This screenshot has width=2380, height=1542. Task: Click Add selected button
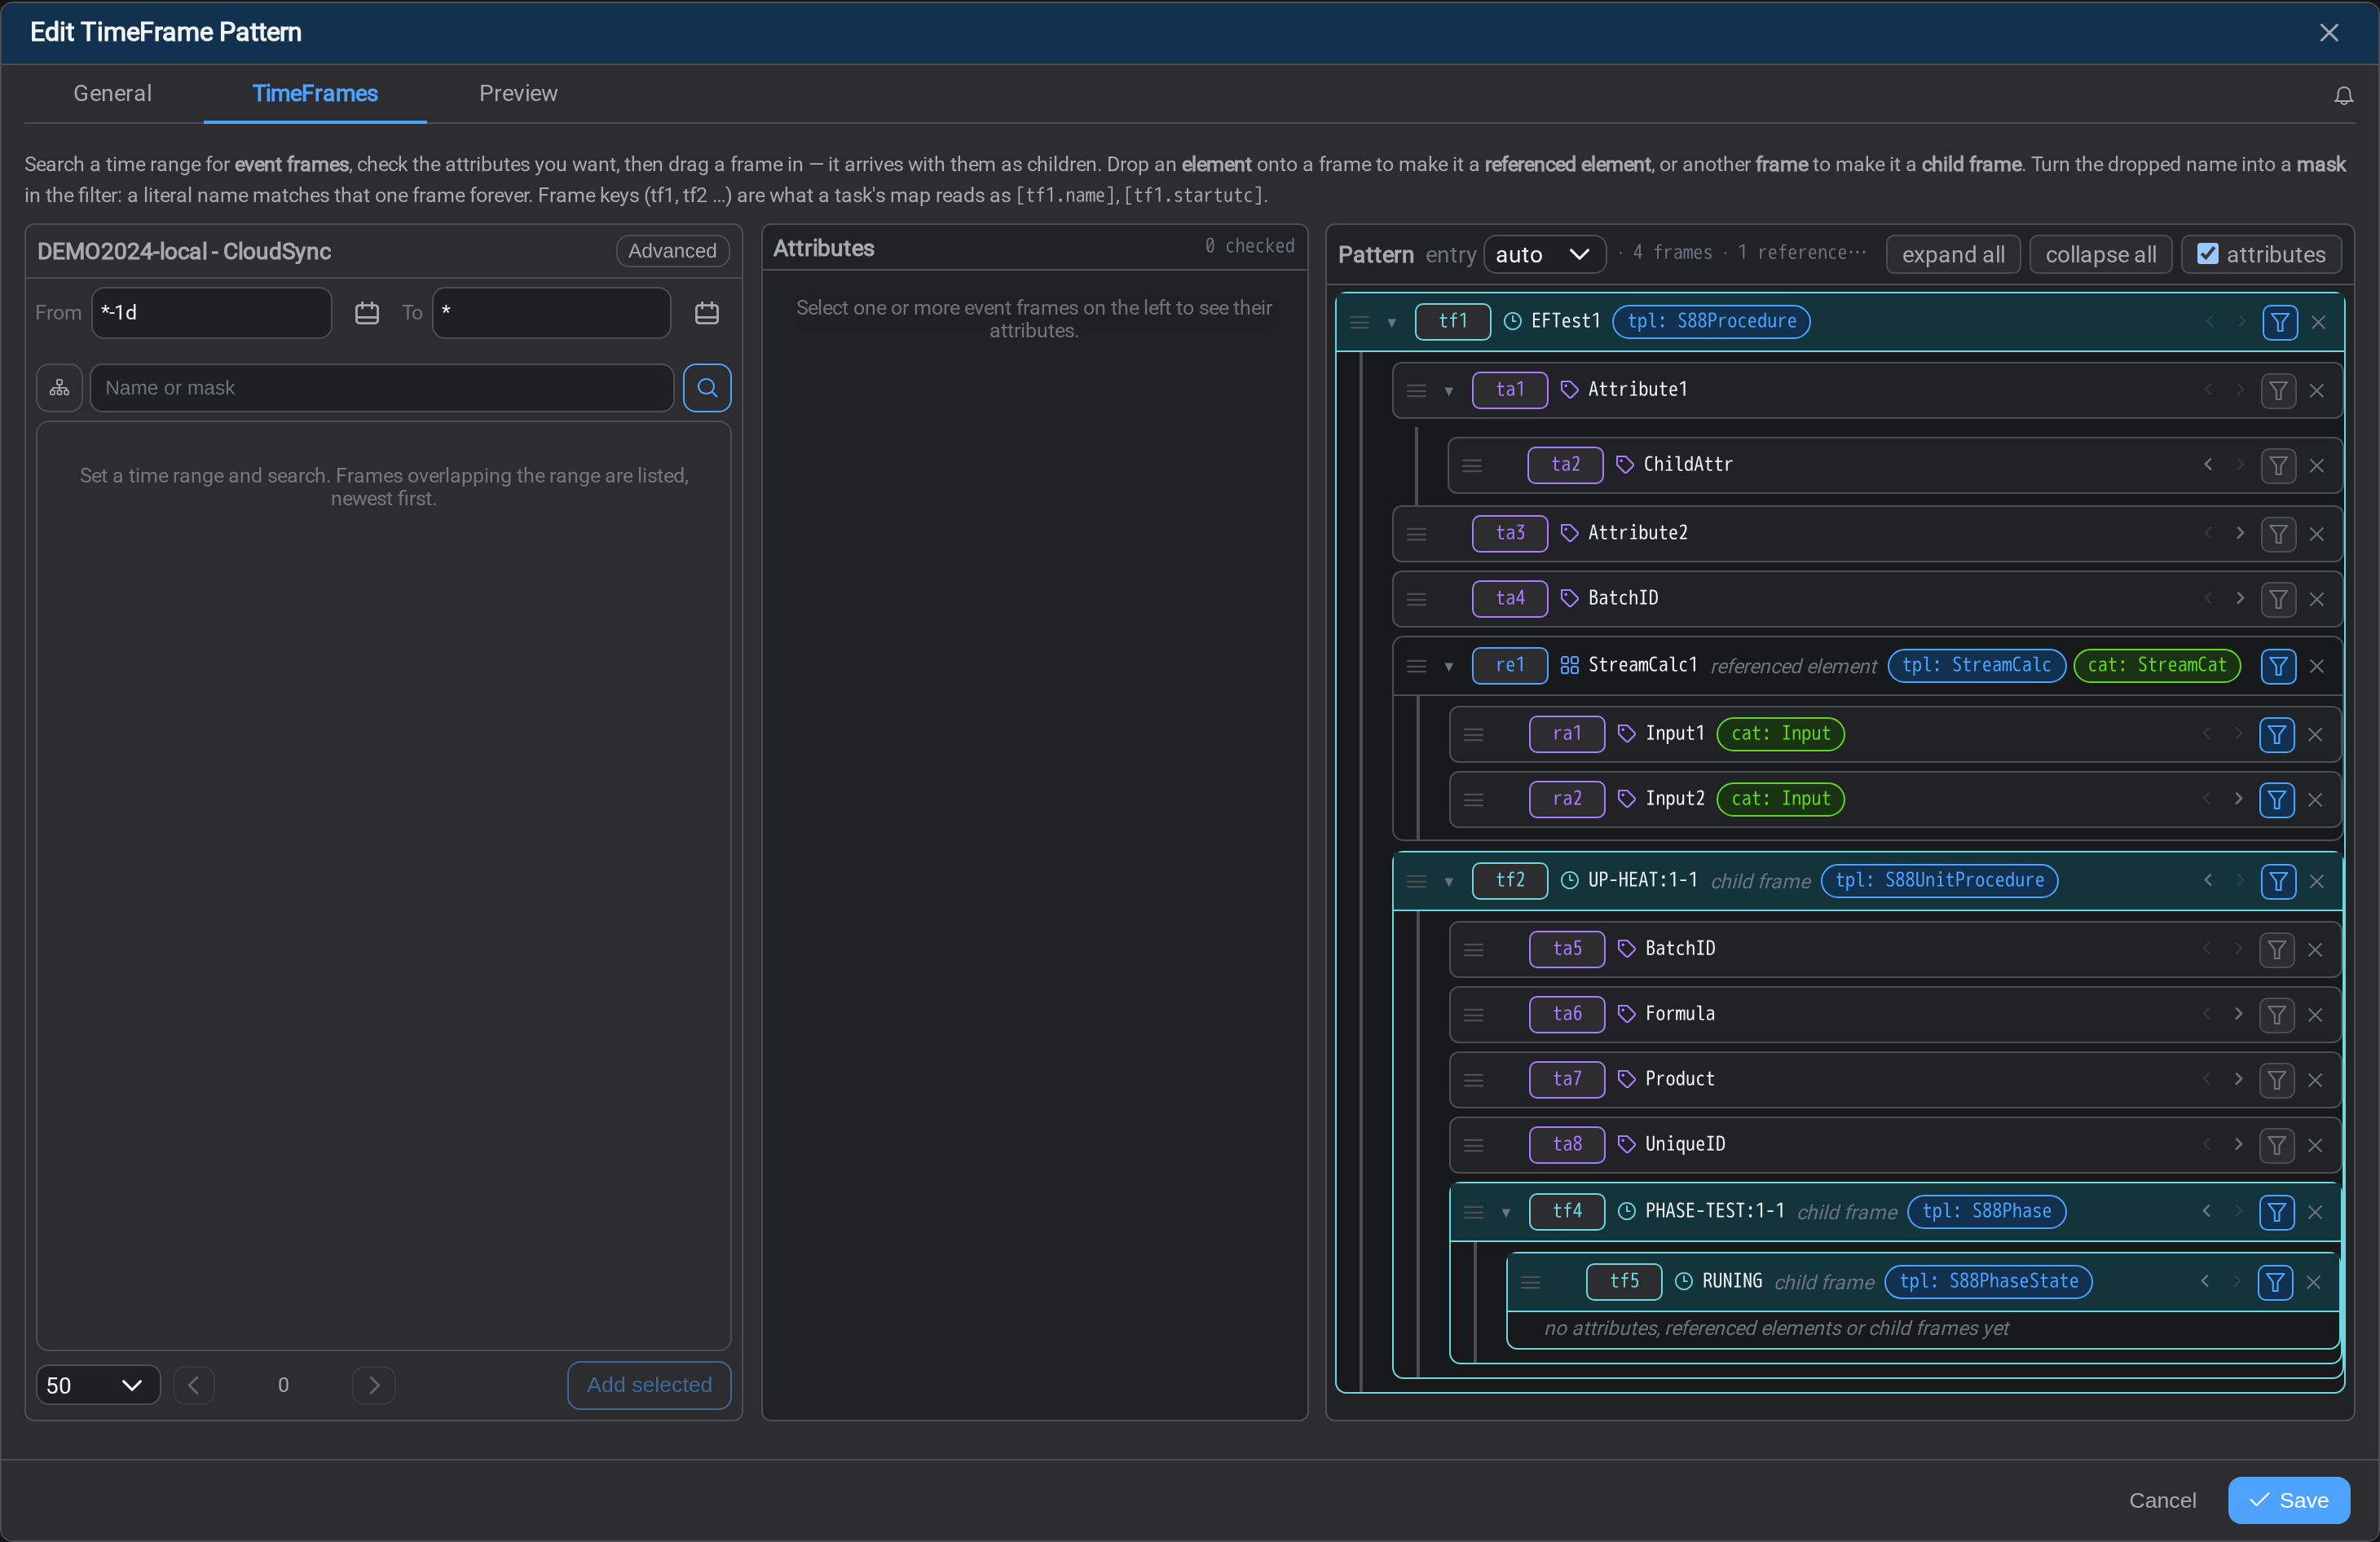tap(649, 1386)
